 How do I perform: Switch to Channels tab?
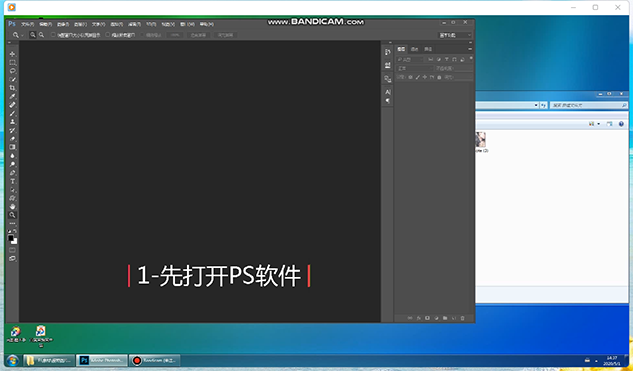coord(414,49)
